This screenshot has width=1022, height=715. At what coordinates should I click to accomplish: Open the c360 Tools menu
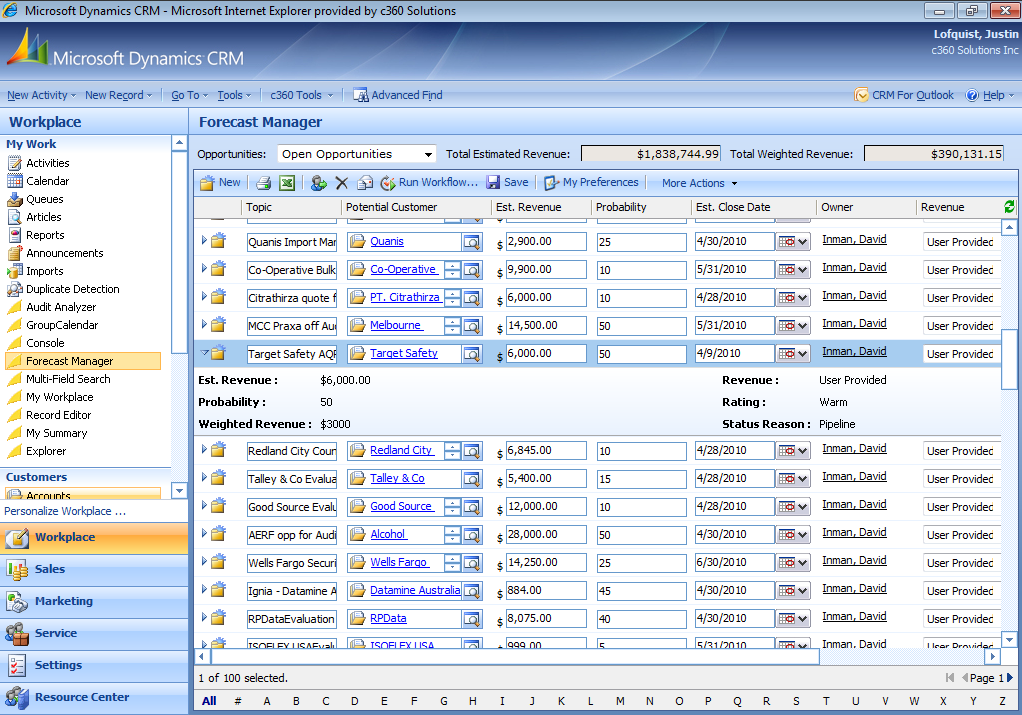pos(301,95)
